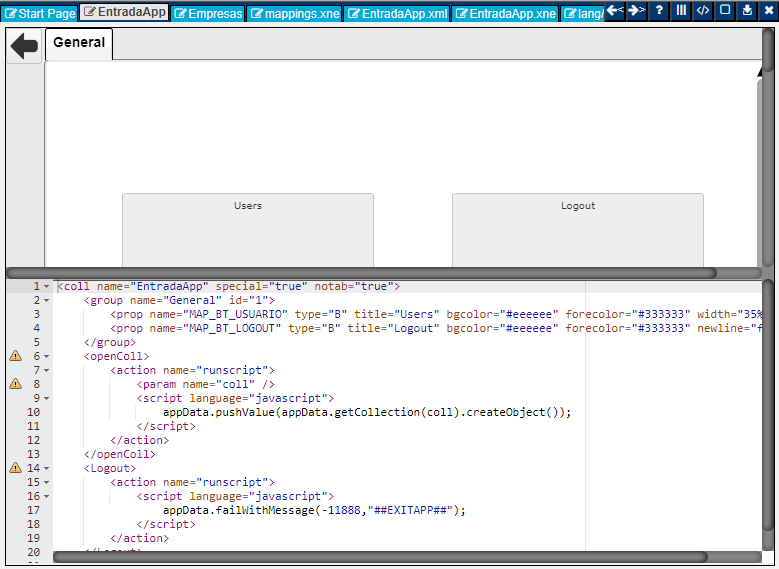Click the MAP_BT_LOGOUT prop line

pos(436,328)
